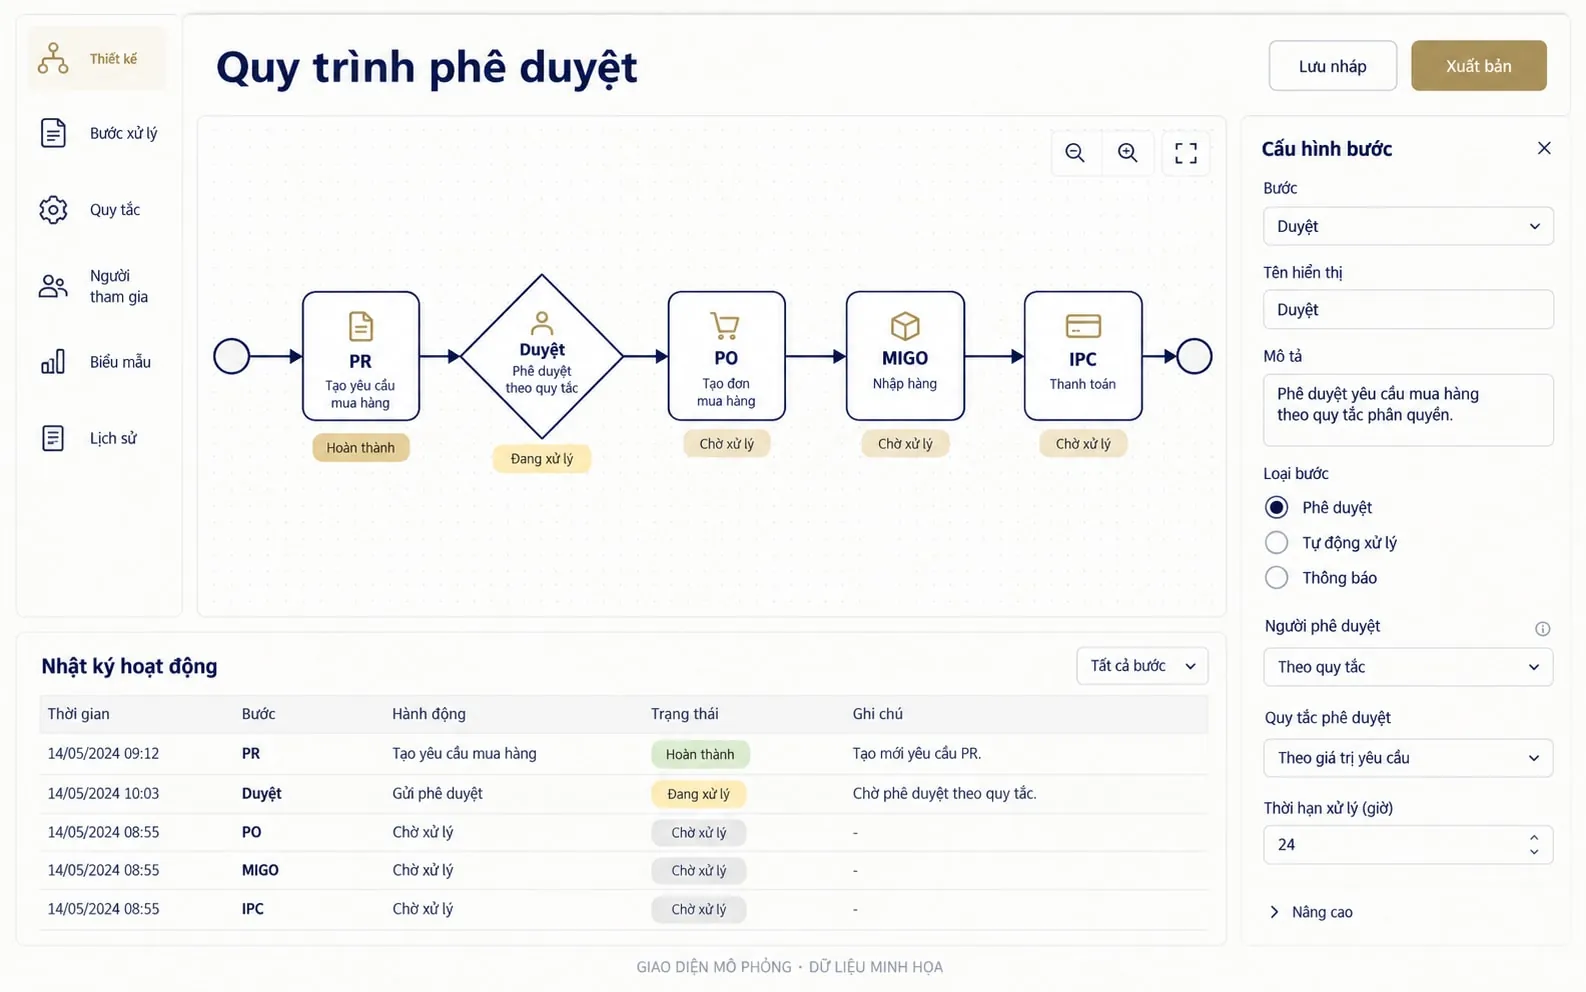Open the Tất cả bước filter dropdown
The image size is (1586, 992).
1142,666
